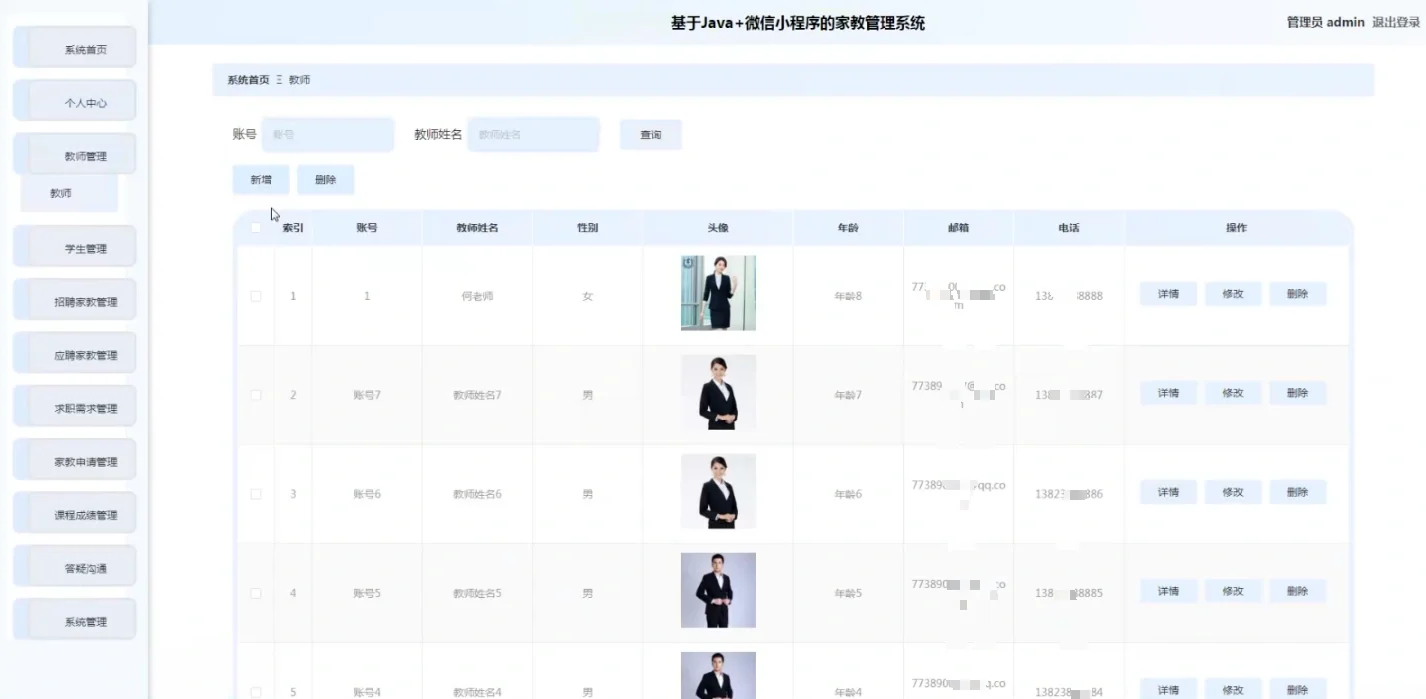Open the 学生管理 sidebar item

pos(74,246)
